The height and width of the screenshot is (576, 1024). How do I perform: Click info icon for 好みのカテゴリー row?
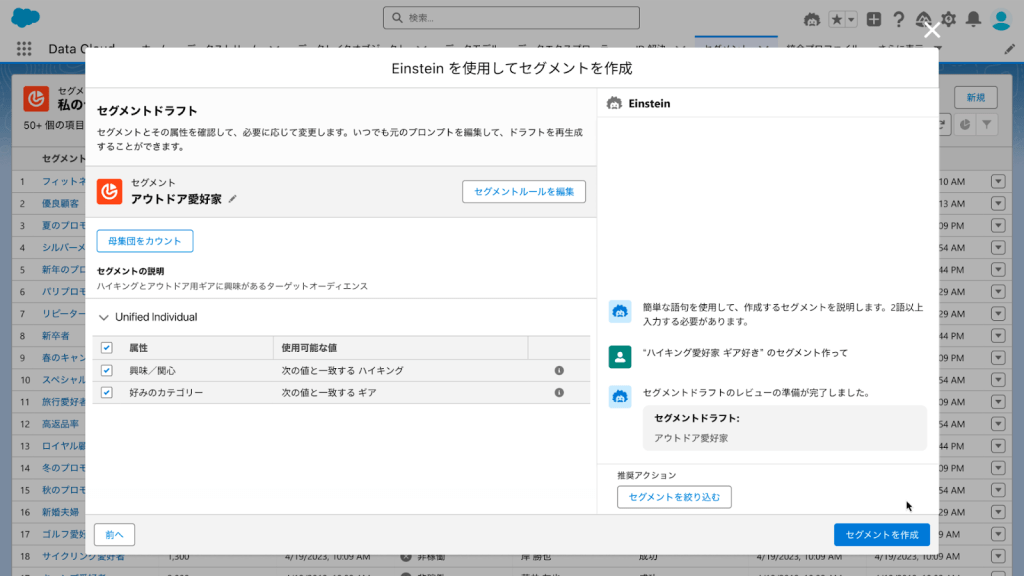tap(559, 393)
